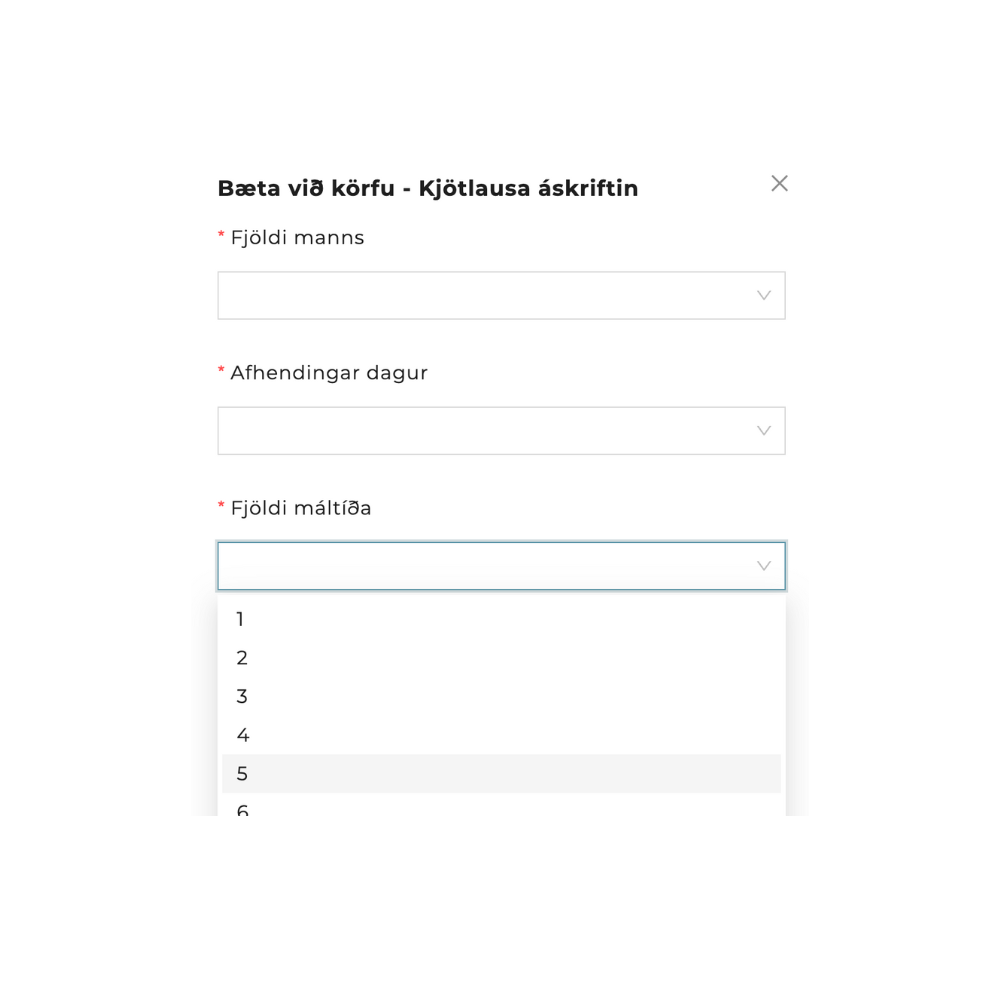Click the red asterisk beside Afhendingar dagur
Screen dimensions: 1000x1000
tap(221, 371)
